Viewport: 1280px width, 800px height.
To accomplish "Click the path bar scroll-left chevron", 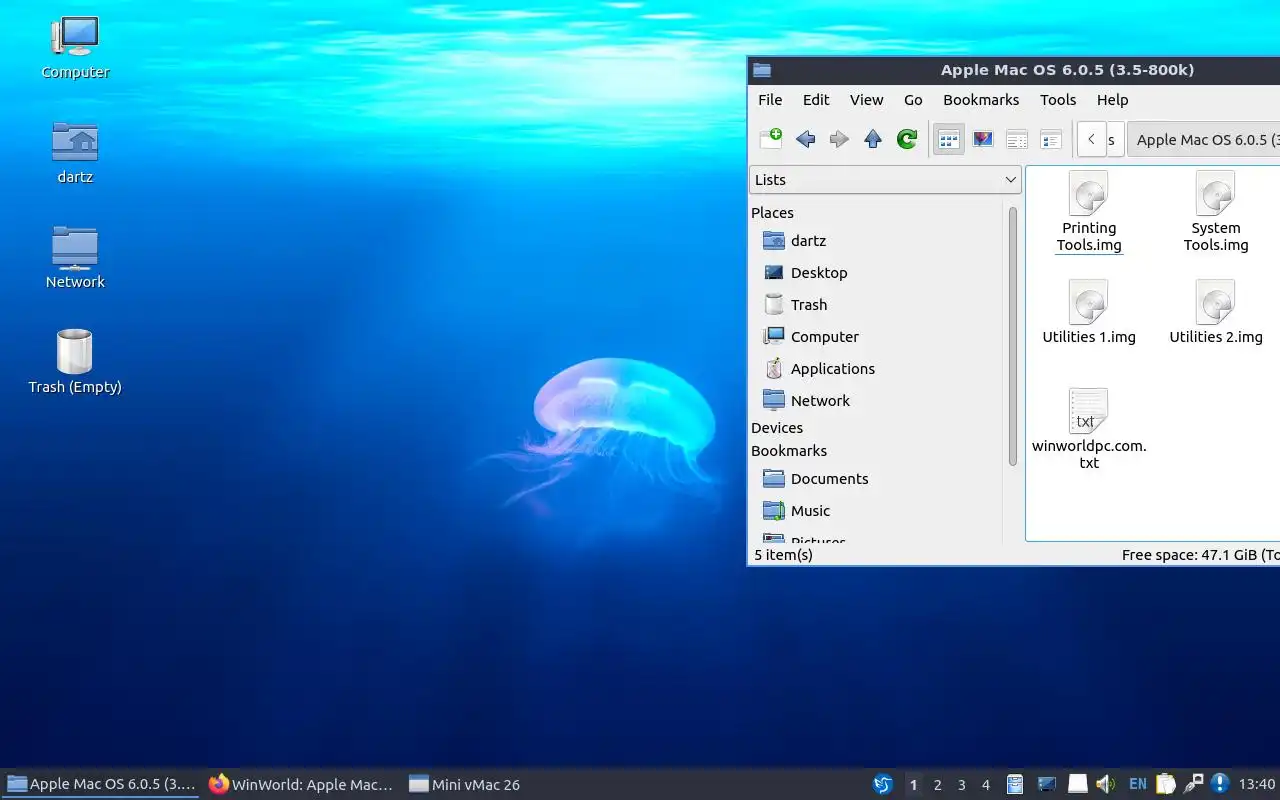I will pos(1091,139).
